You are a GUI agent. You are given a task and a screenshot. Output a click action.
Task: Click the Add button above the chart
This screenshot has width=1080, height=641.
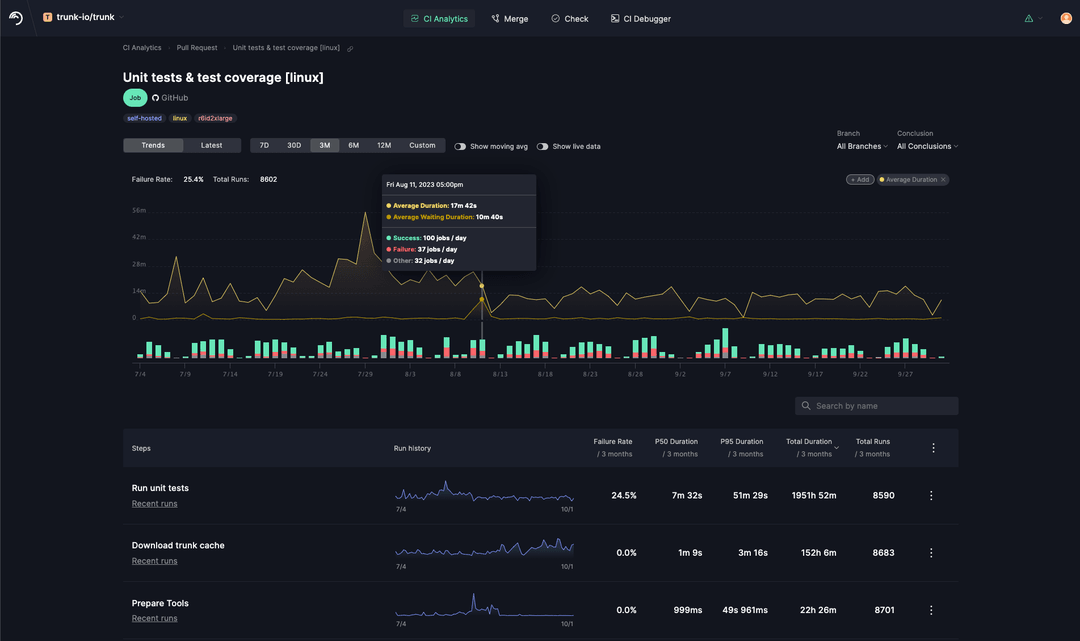coord(859,179)
